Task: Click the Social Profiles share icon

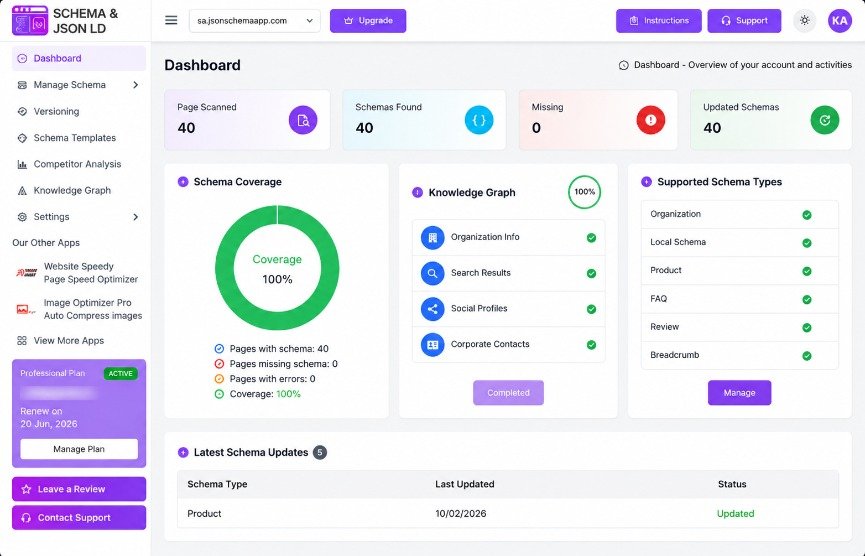Action: (432, 309)
